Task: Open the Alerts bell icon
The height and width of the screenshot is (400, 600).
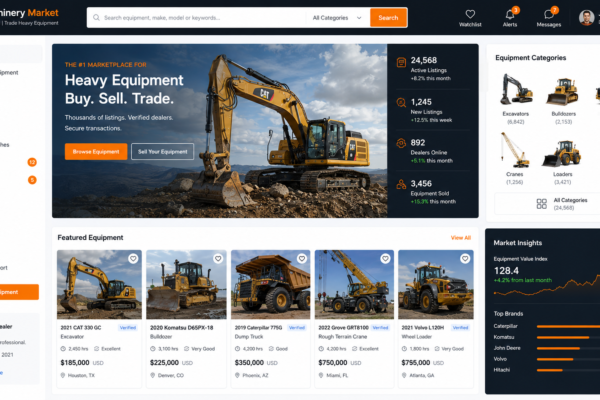Action: [509, 15]
